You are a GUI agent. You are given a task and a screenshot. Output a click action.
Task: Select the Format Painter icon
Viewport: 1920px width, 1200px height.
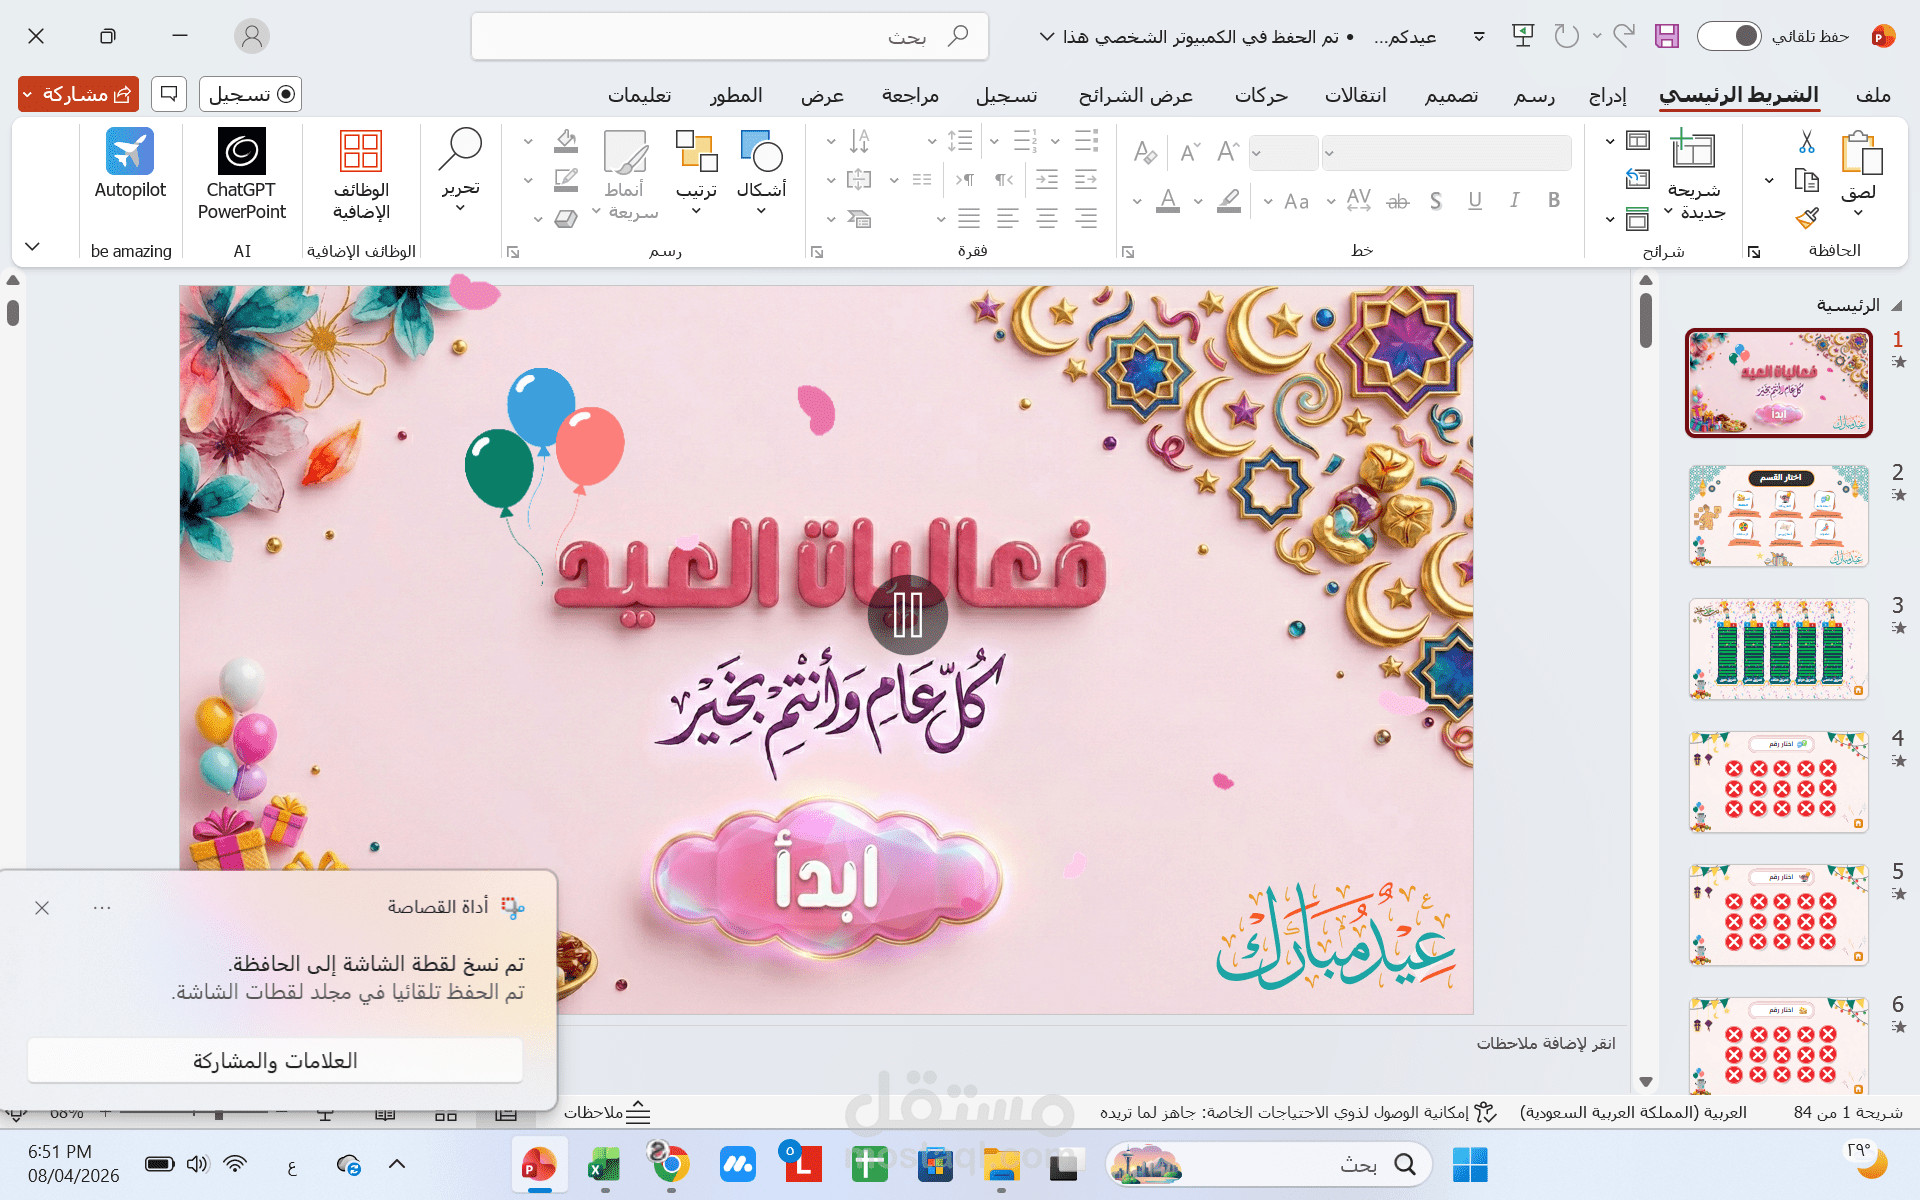pos(1807,219)
